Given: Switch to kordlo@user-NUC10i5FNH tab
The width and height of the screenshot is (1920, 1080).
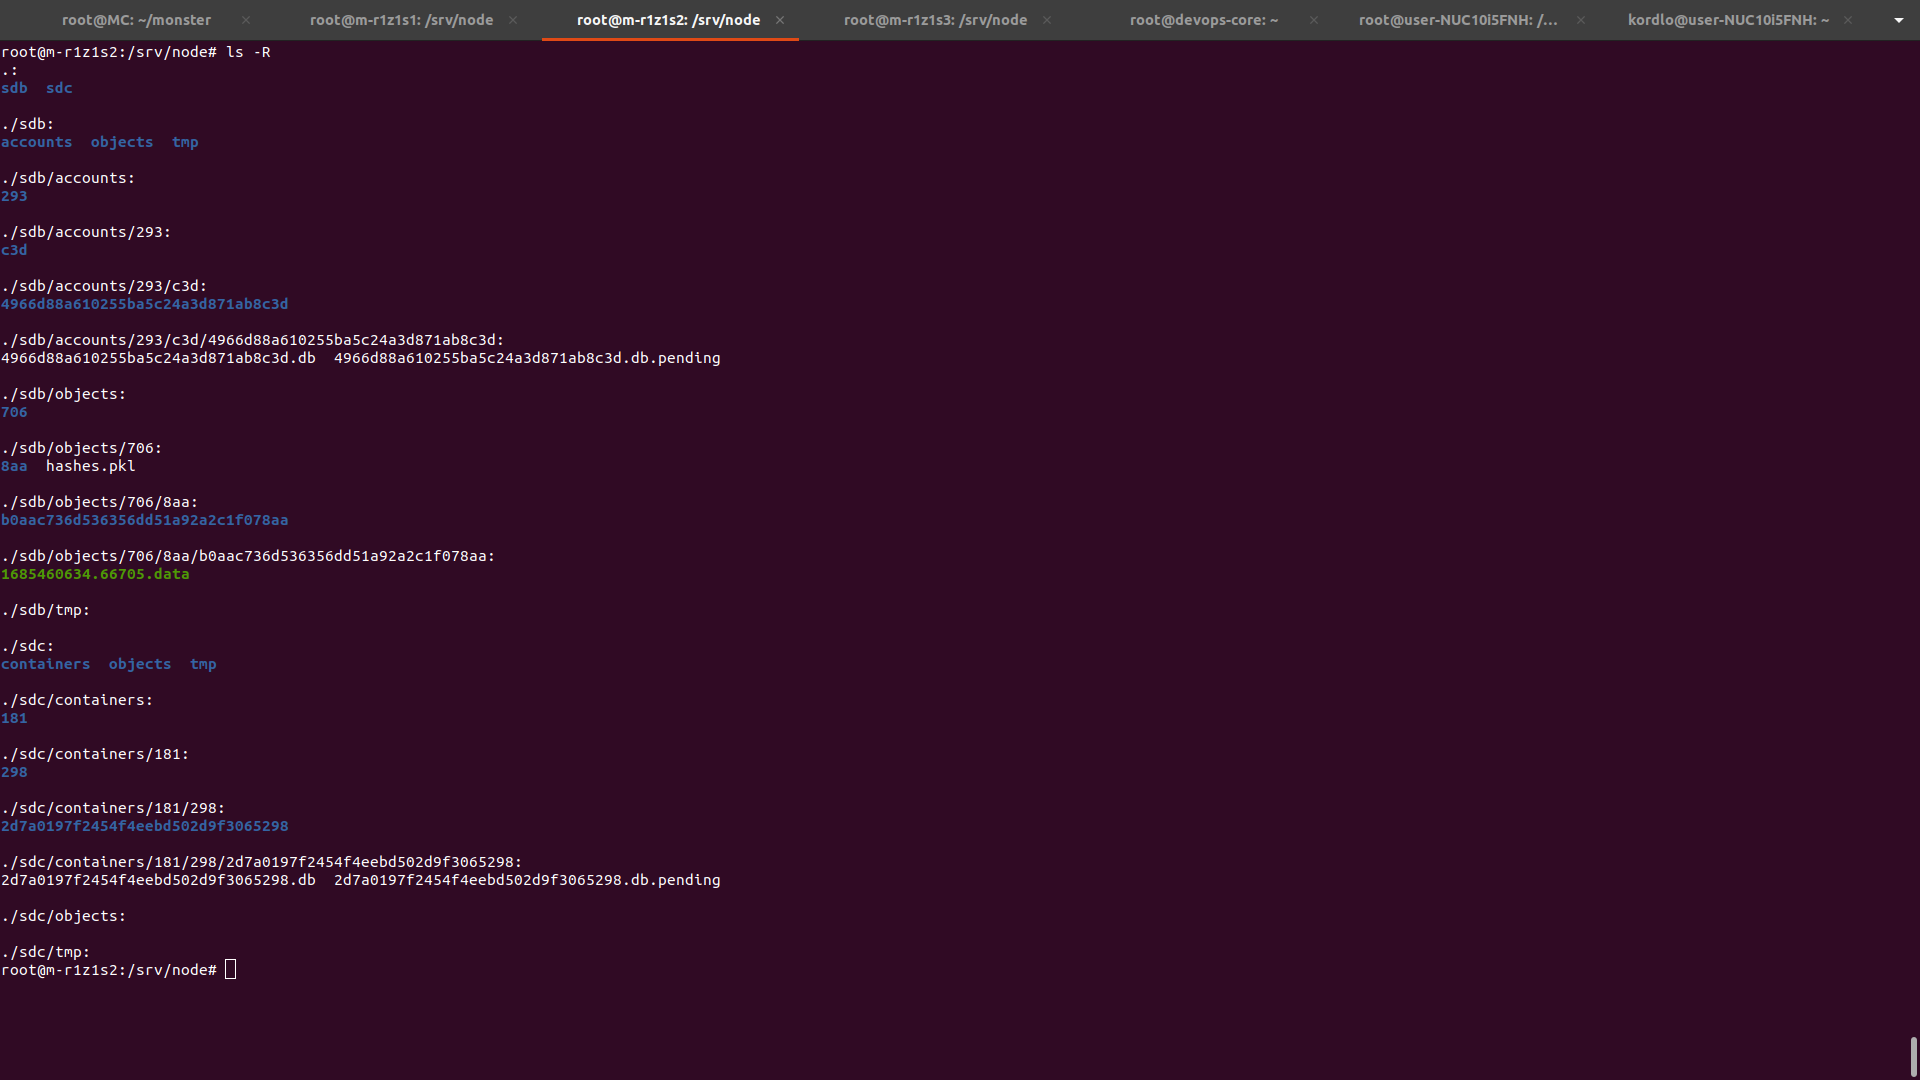Looking at the screenshot, I should pos(1728,20).
